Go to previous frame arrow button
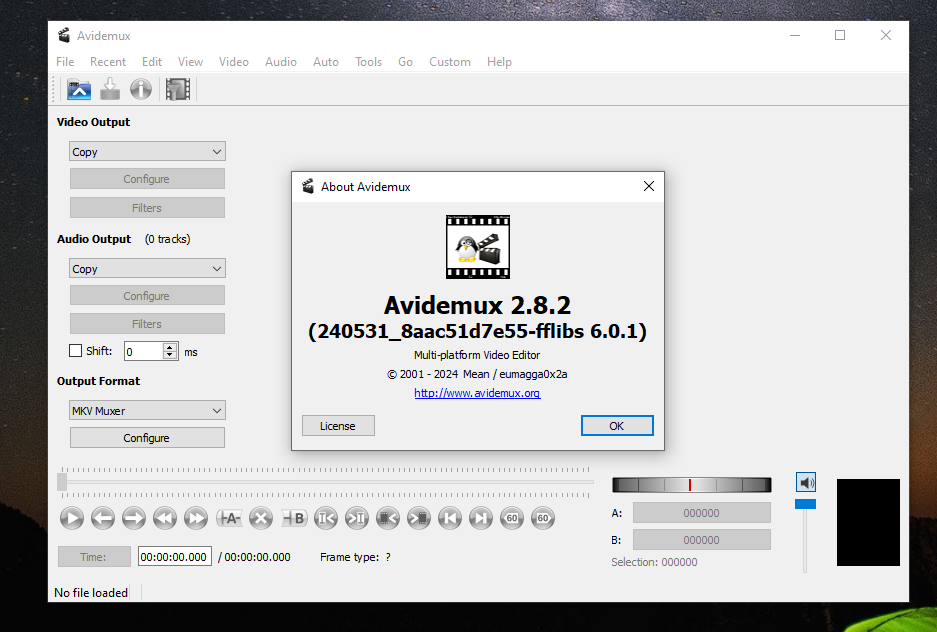The image size is (937, 632). [x=103, y=518]
